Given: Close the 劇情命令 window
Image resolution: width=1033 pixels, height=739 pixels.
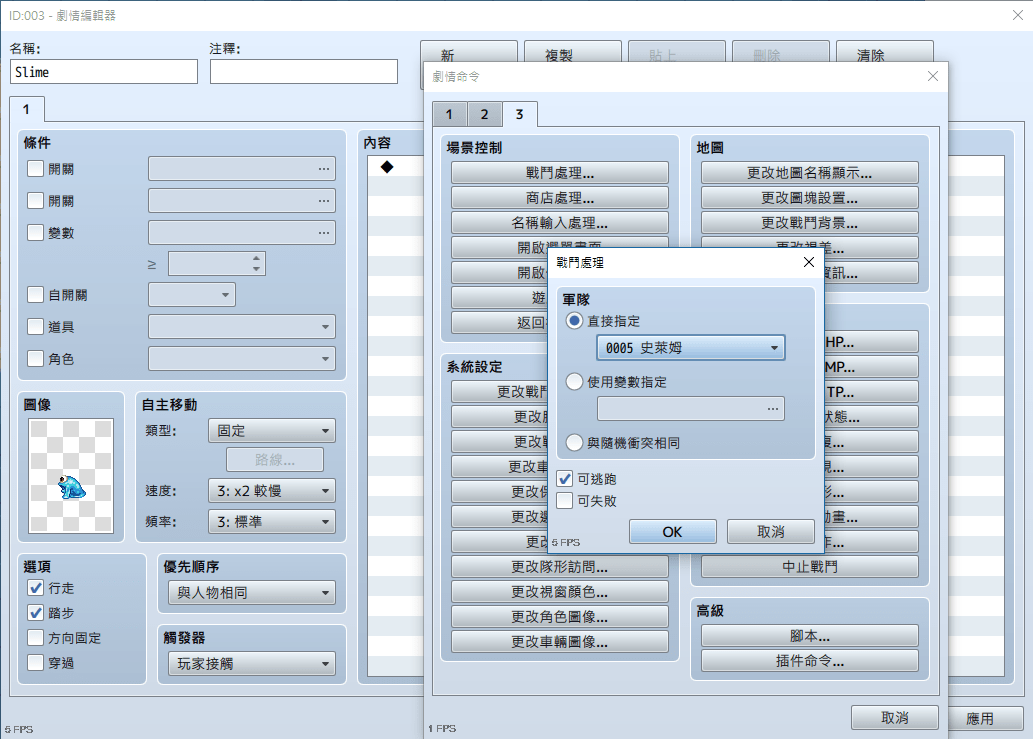Looking at the screenshot, I should (x=932, y=76).
